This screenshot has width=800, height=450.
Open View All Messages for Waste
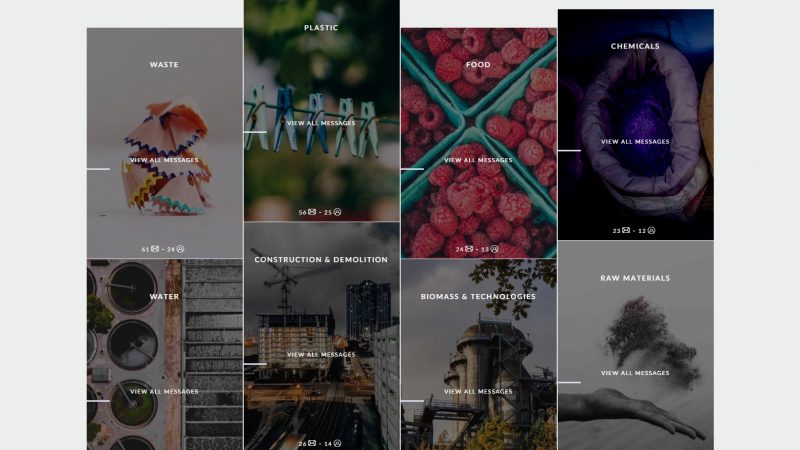pos(164,160)
